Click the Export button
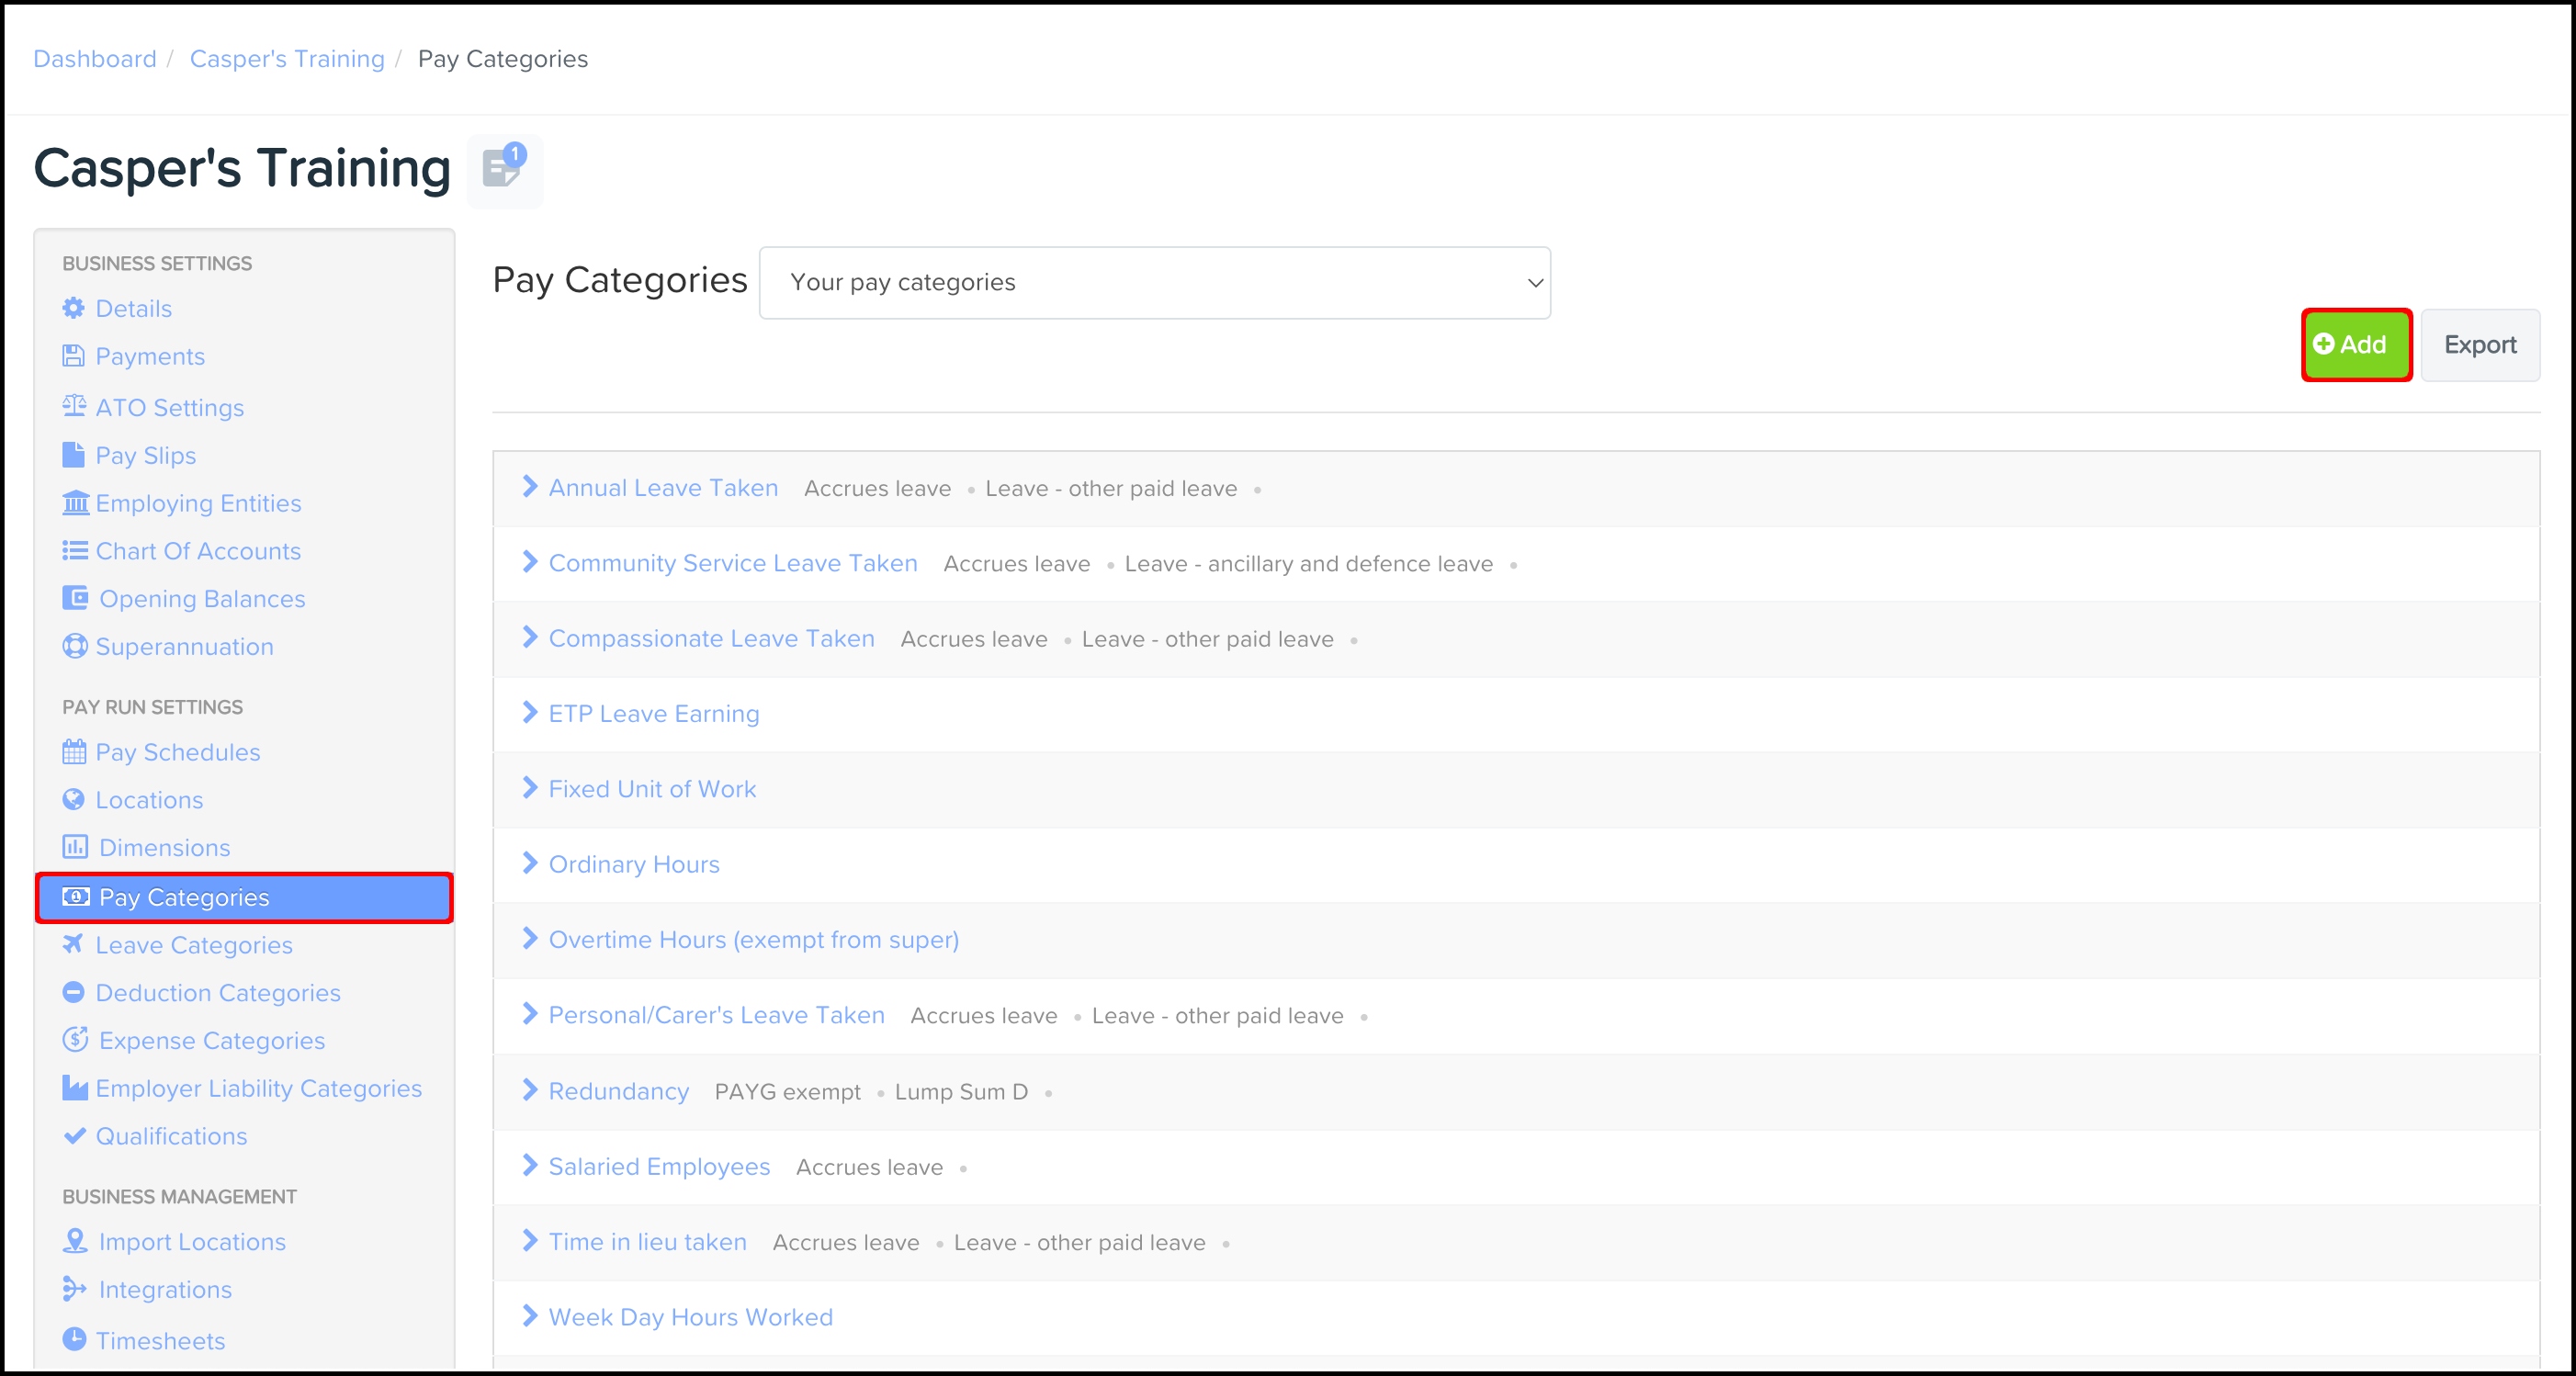This screenshot has width=2576, height=1376. 2479,345
